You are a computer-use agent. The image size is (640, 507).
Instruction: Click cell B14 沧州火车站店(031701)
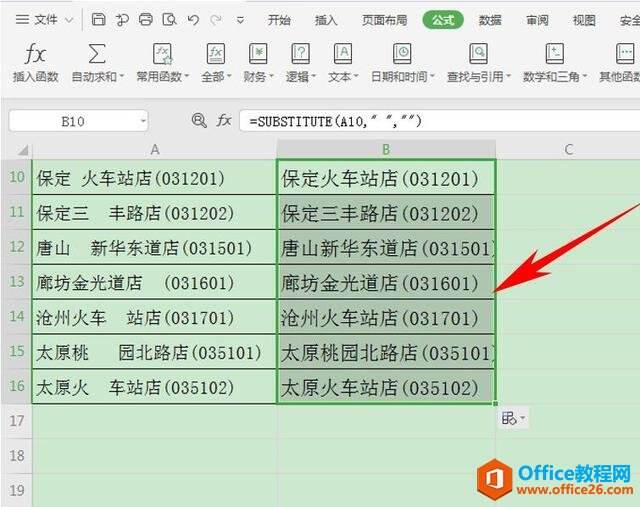pyautogui.click(x=386, y=317)
